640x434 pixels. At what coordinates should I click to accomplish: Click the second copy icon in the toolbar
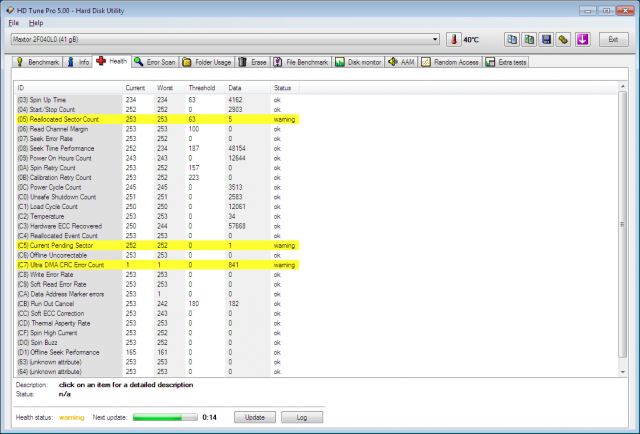pos(528,39)
